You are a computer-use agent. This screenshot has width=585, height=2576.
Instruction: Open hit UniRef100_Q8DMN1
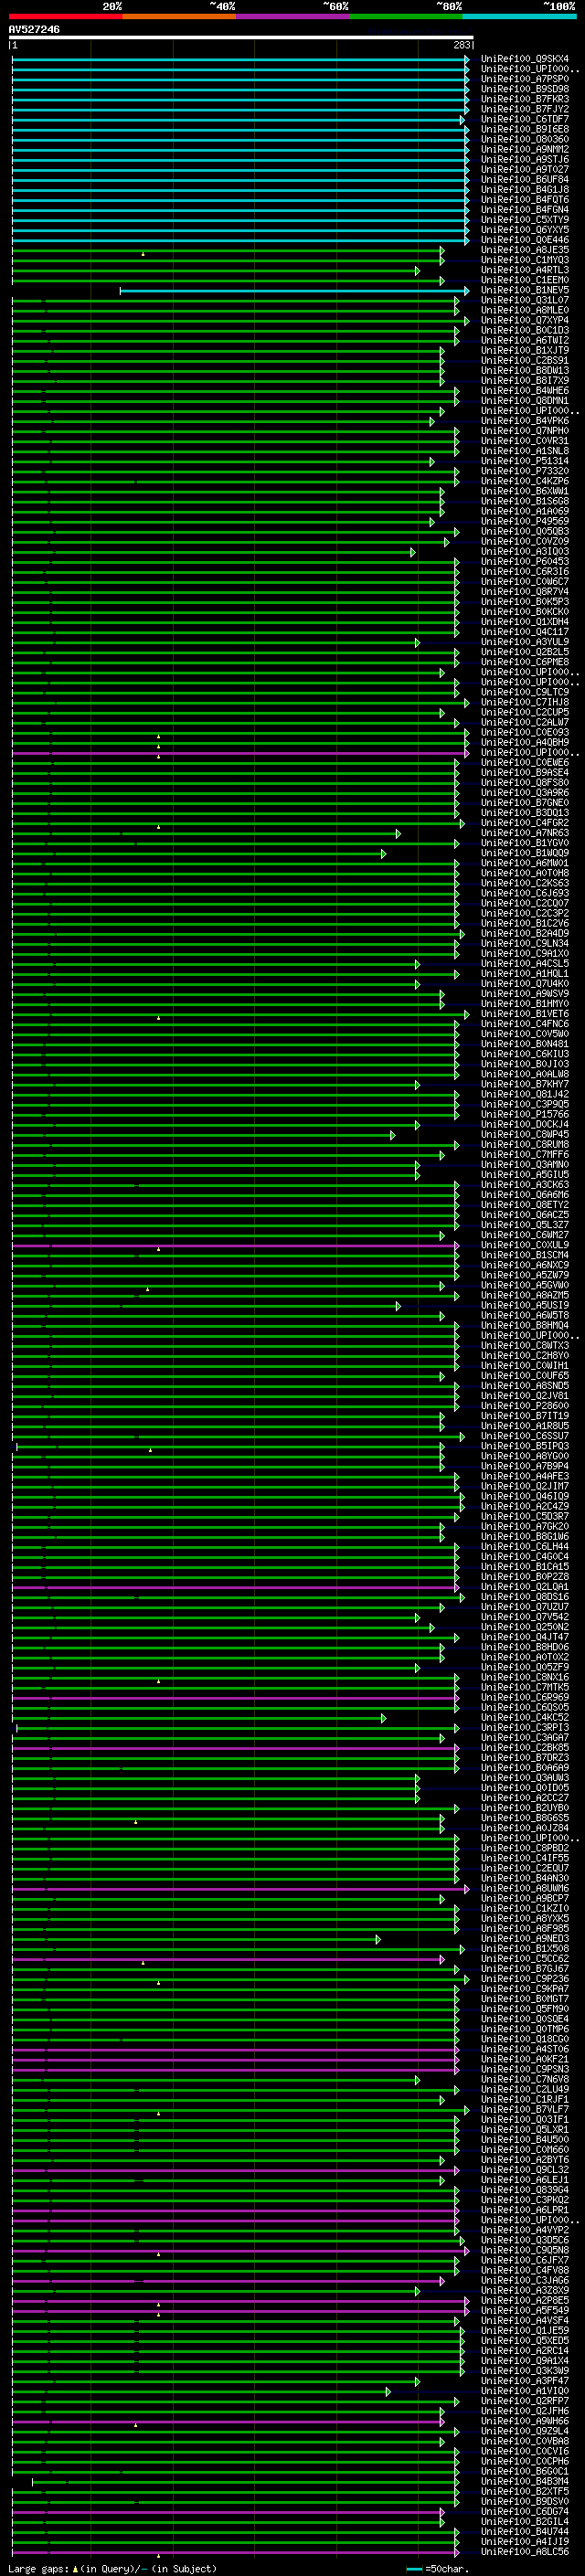(525, 401)
